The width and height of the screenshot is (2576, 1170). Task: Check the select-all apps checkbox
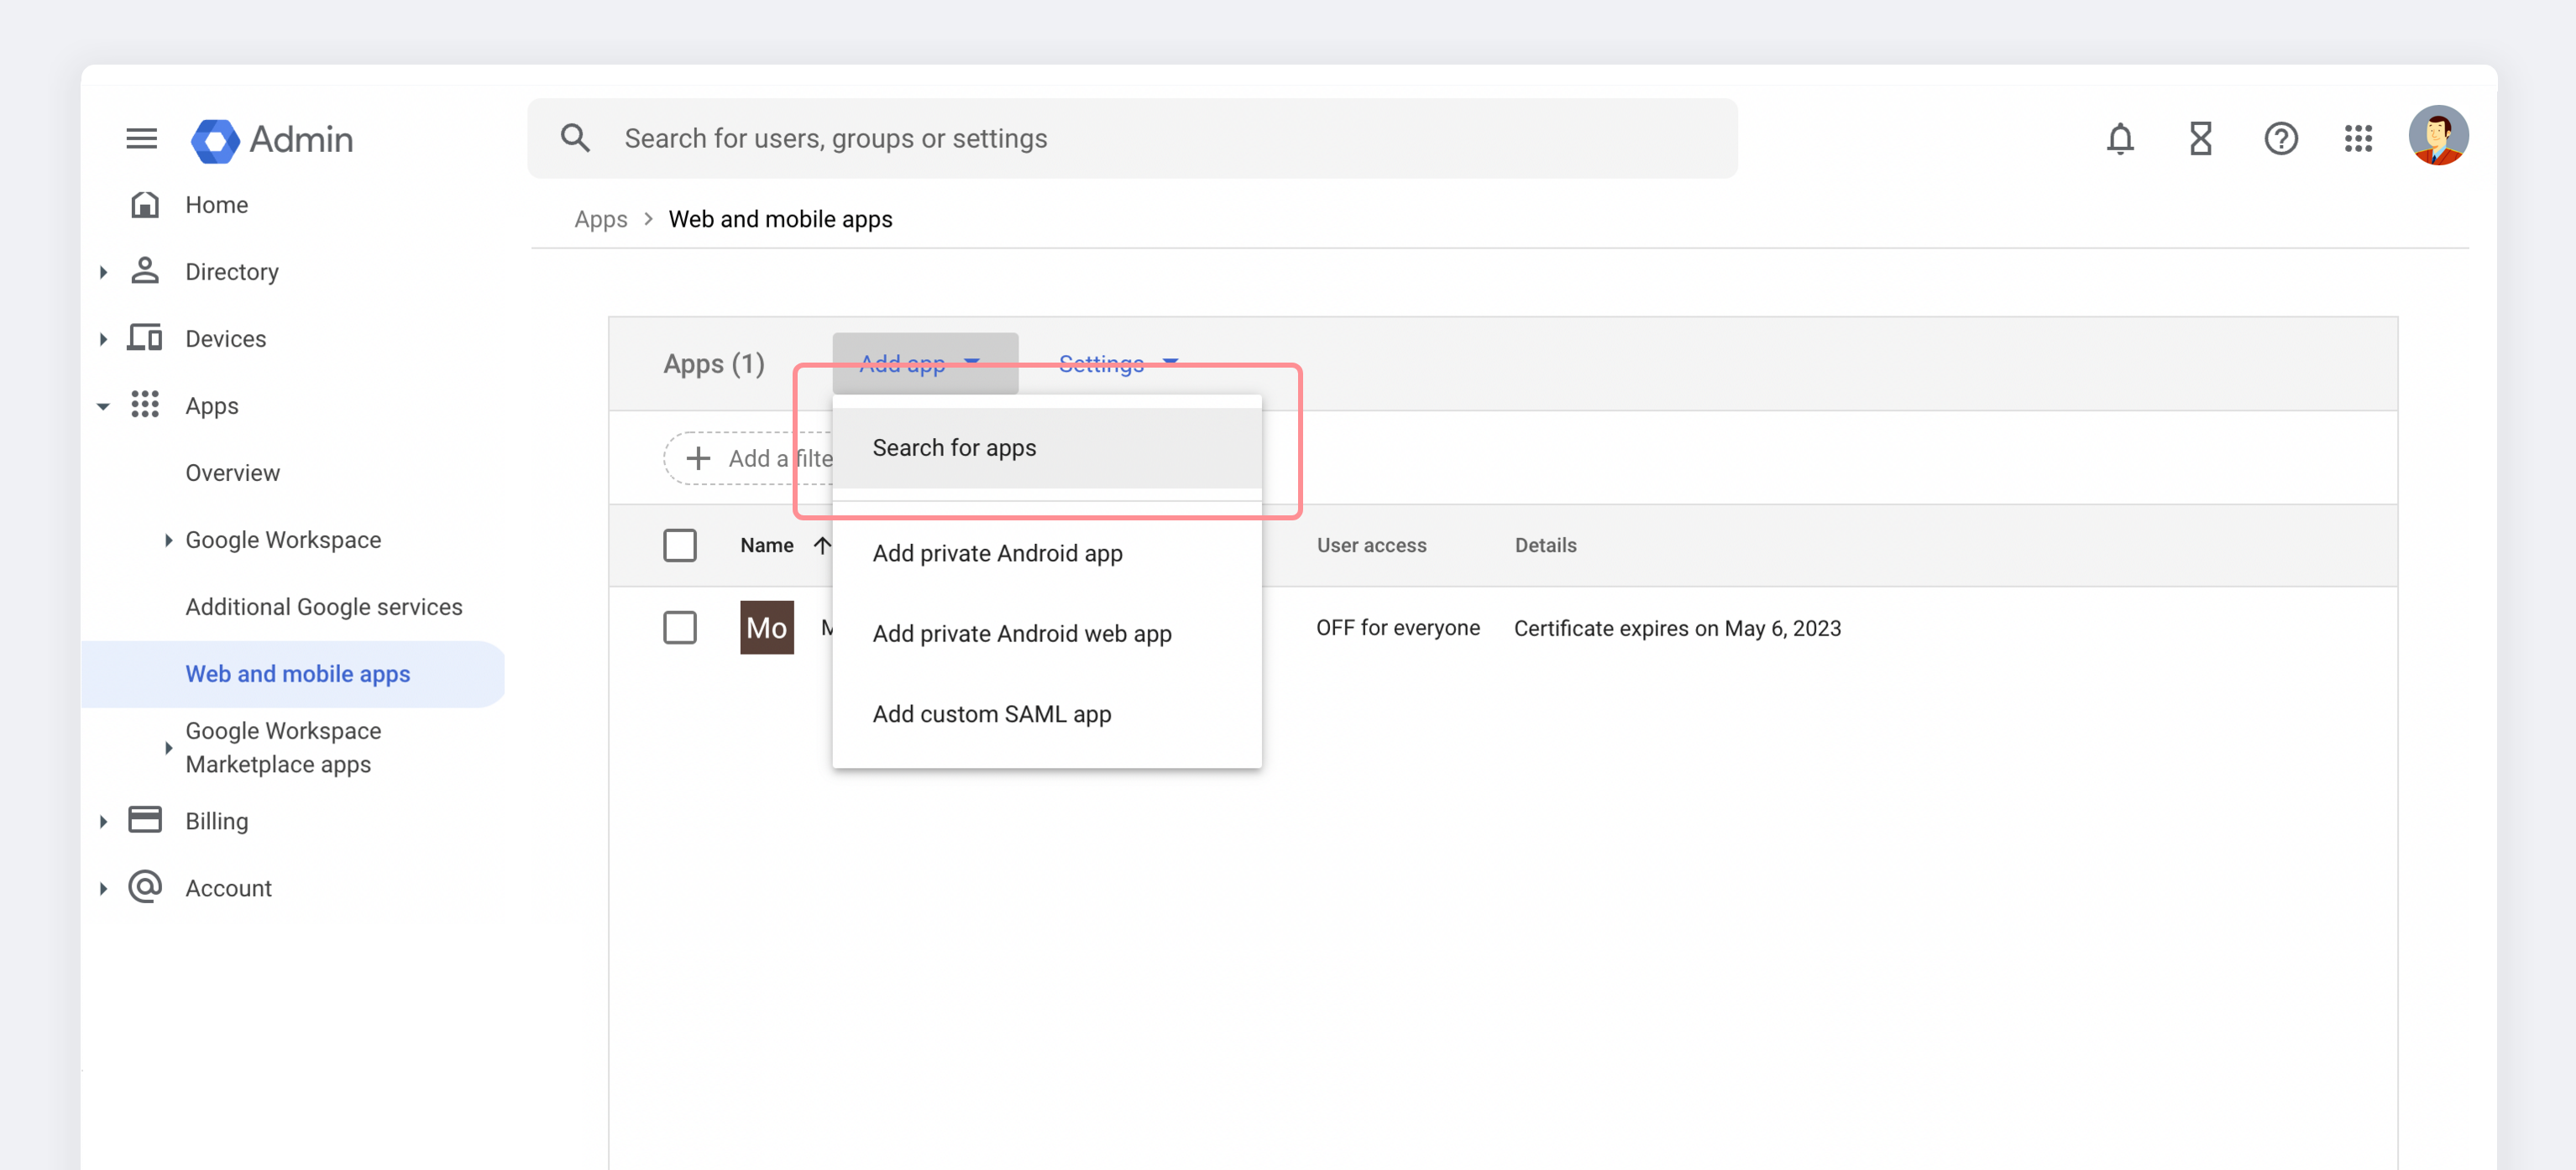coord(679,545)
